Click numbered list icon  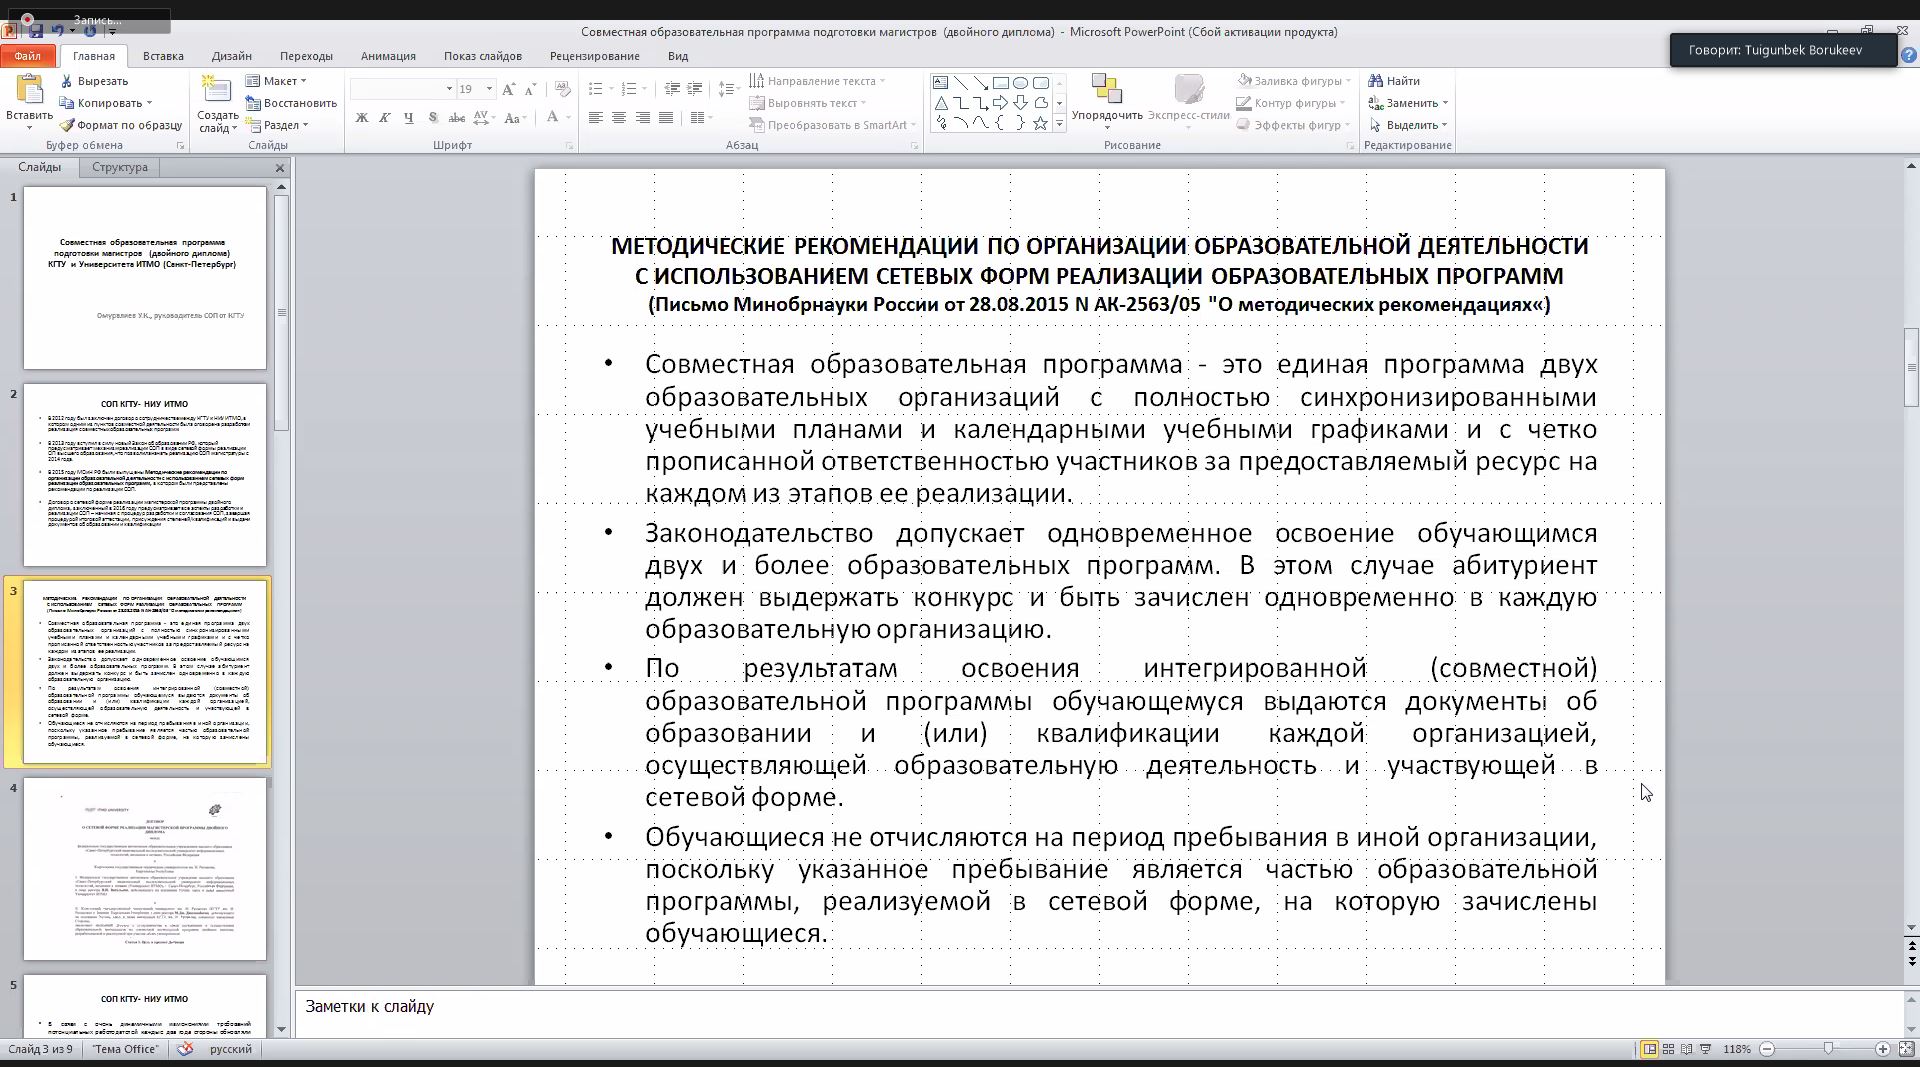[629, 89]
